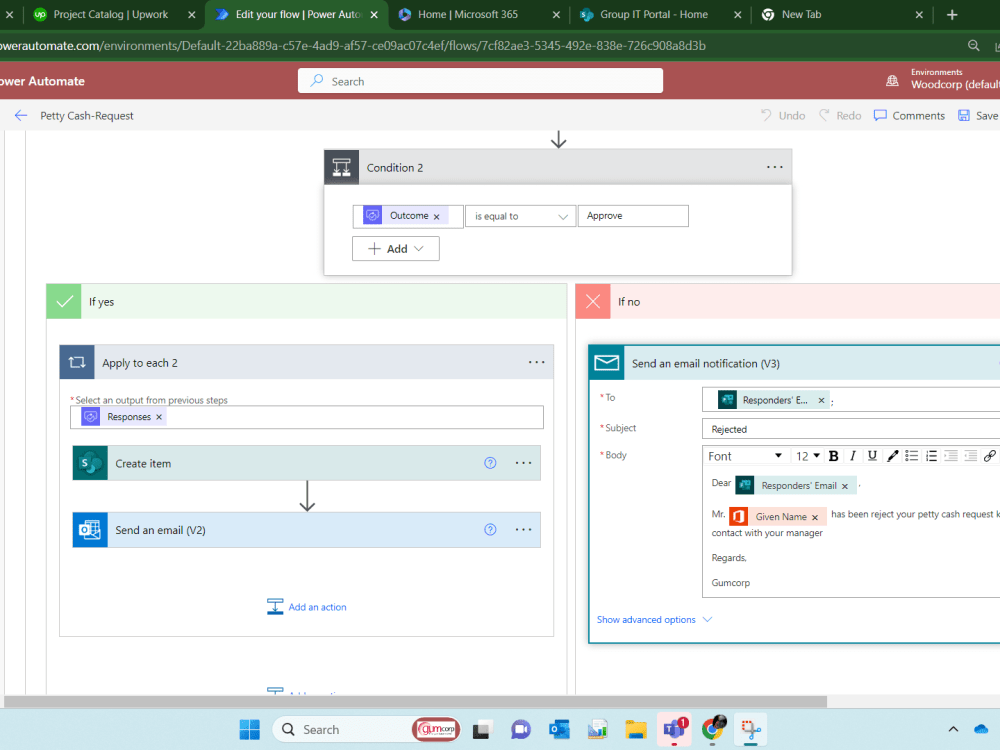Insert a bulleted list
This screenshot has height=750, width=1000.
point(912,456)
